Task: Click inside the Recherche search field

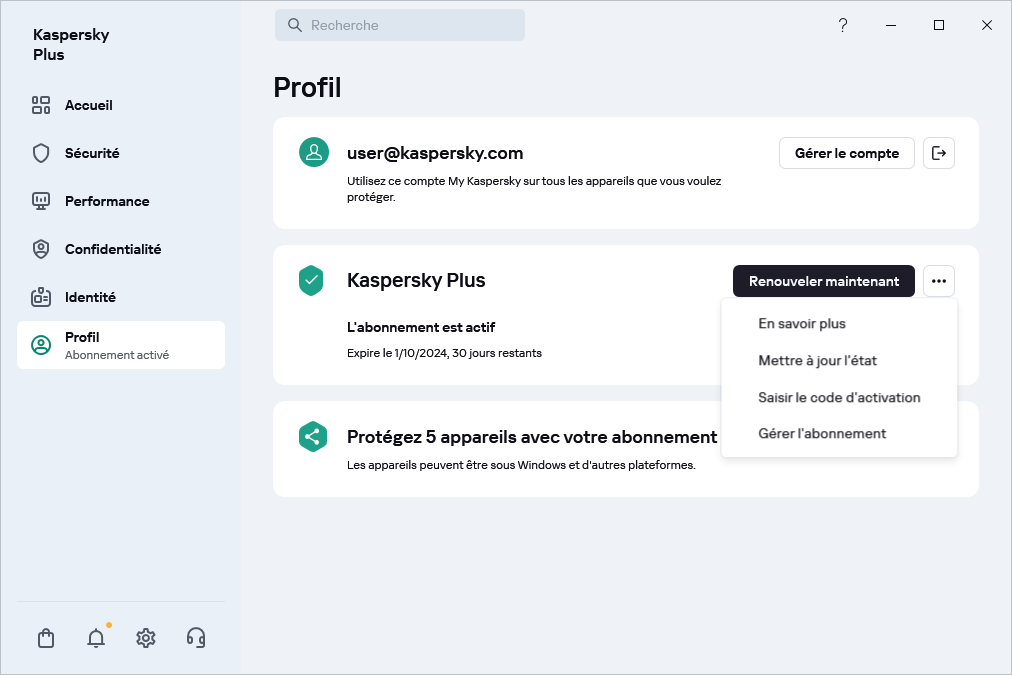Action: pos(400,26)
